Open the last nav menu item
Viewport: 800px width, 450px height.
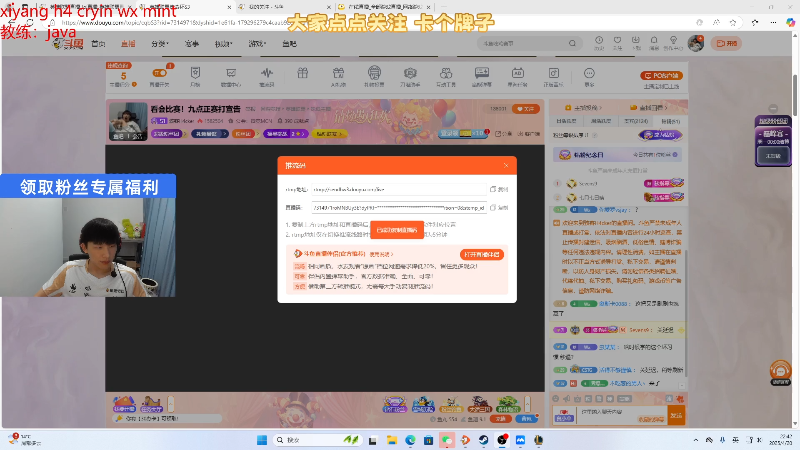point(289,44)
